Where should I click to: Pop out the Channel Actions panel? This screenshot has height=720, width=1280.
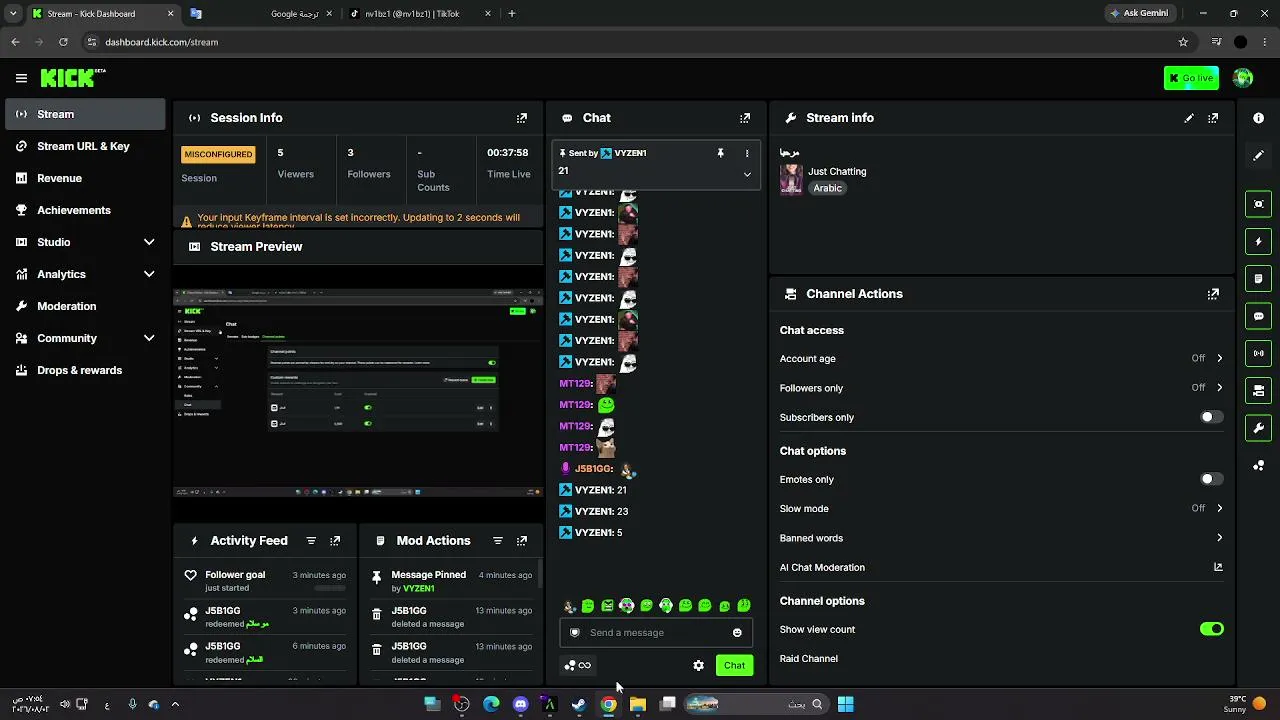pos(1213,294)
